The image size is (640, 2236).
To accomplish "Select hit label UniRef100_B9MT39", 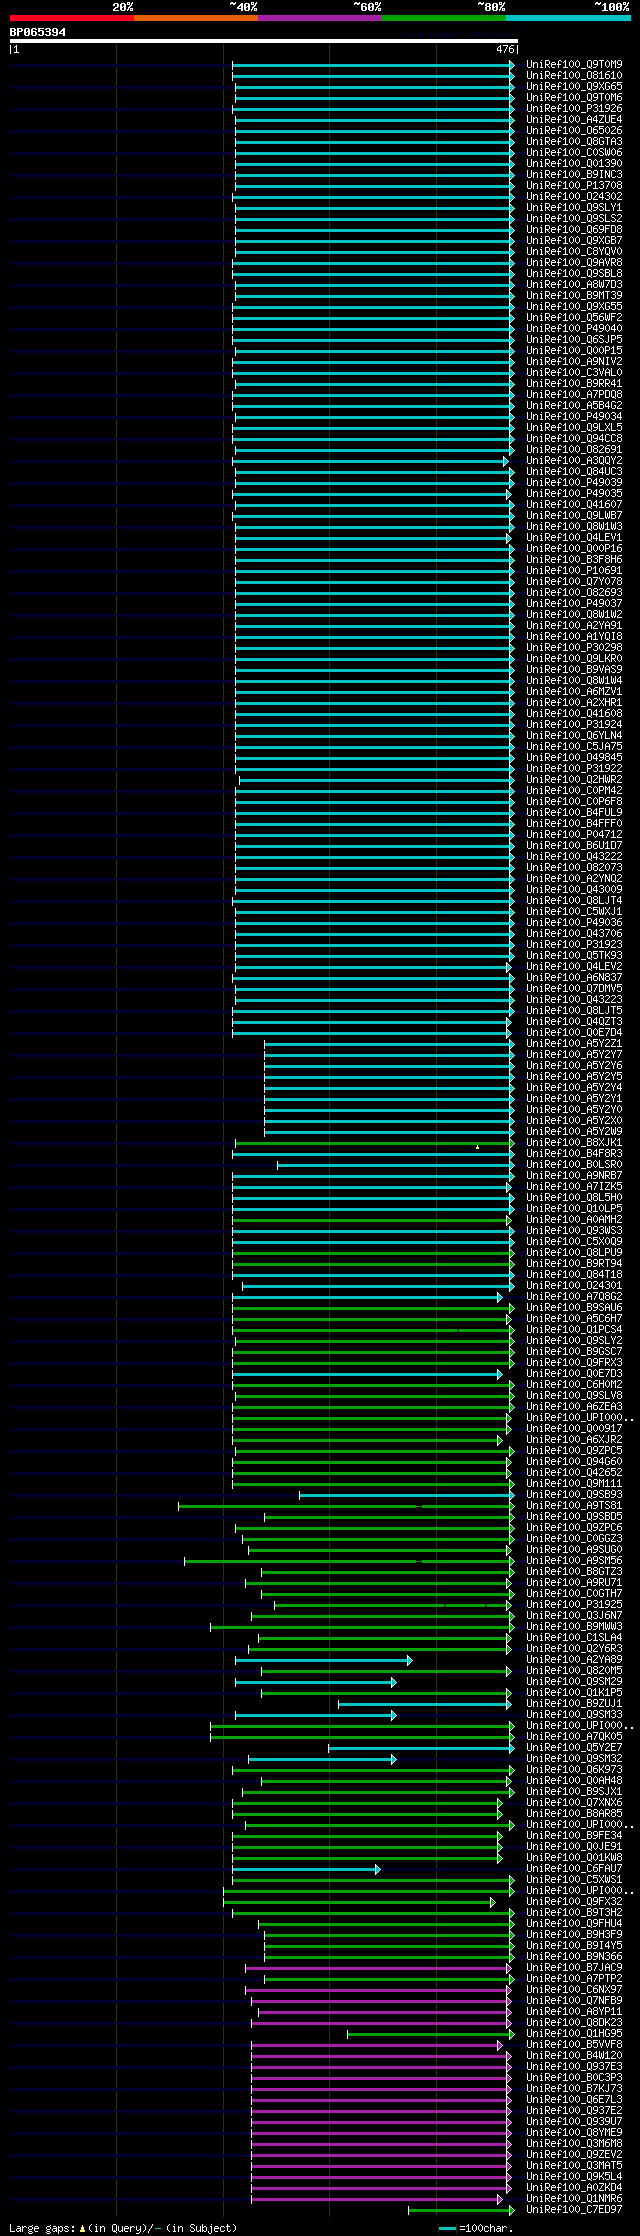I will pos(574,295).
